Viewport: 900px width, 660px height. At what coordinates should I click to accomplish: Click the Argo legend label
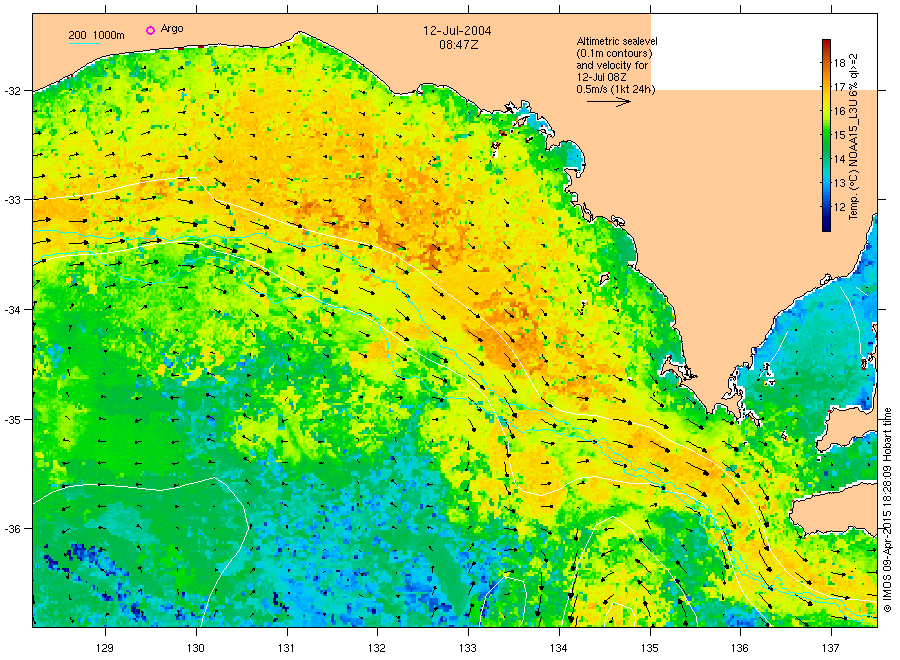point(172,29)
